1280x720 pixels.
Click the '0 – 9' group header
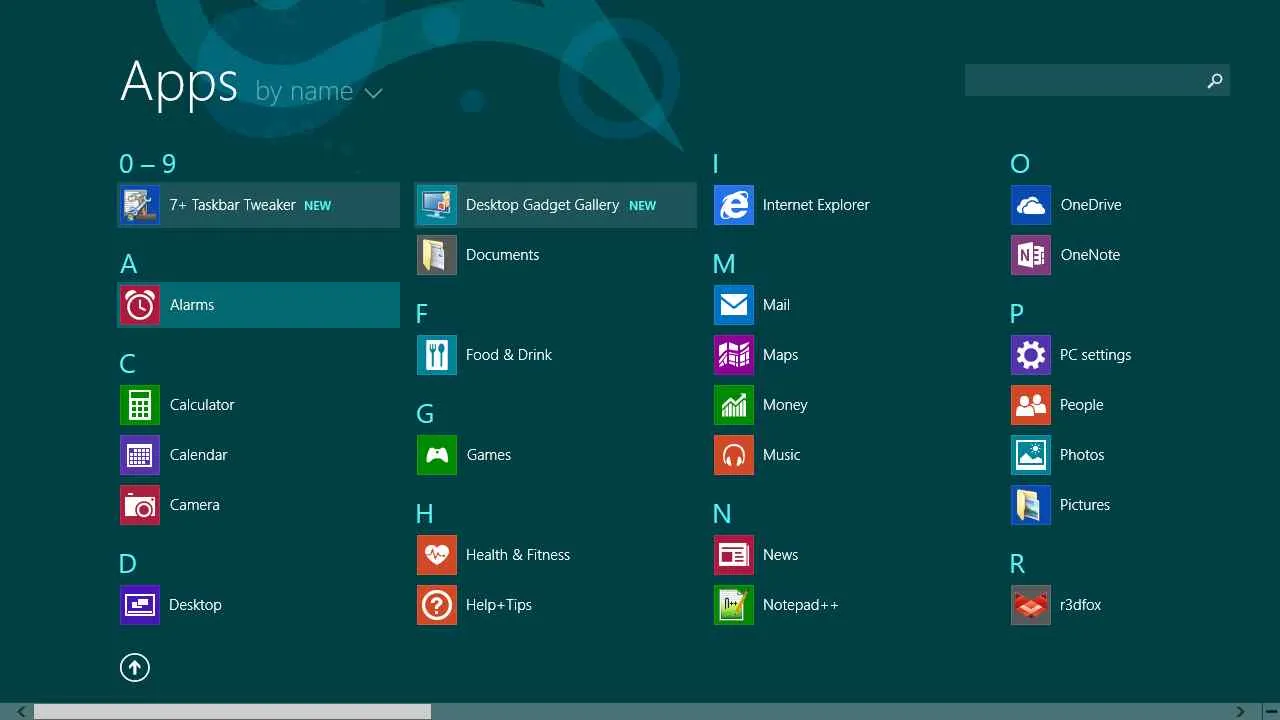[148, 163]
